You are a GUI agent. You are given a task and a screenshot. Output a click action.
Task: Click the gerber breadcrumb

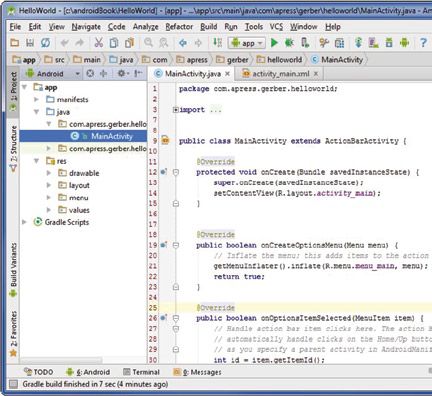(232, 60)
